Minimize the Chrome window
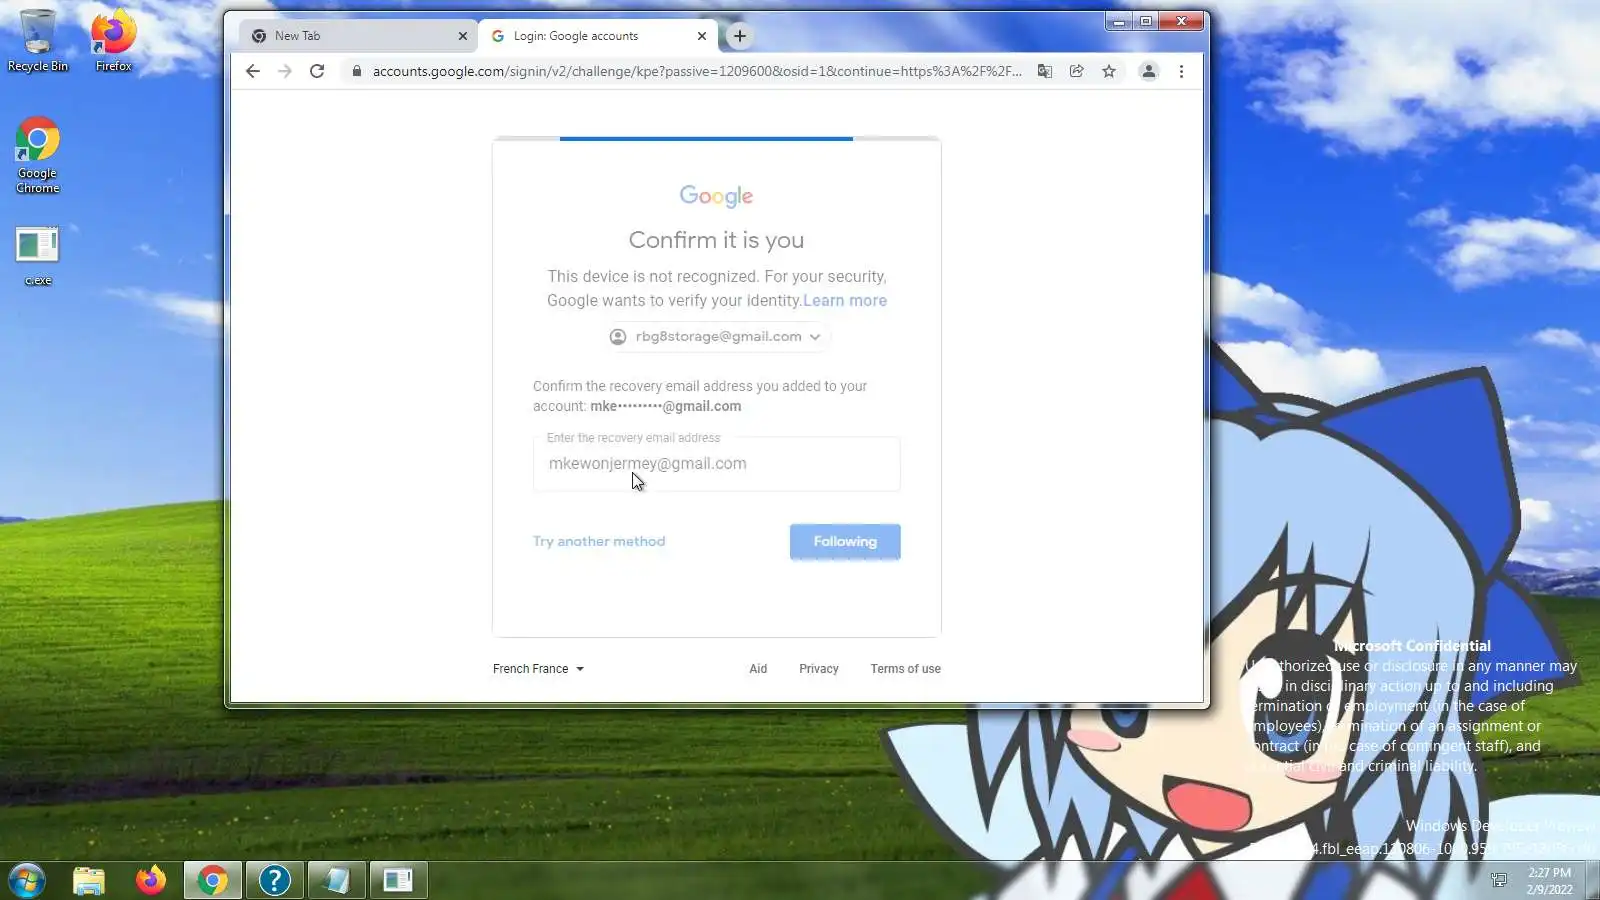The image size is (1600, 900). (x=1119, y=20)
